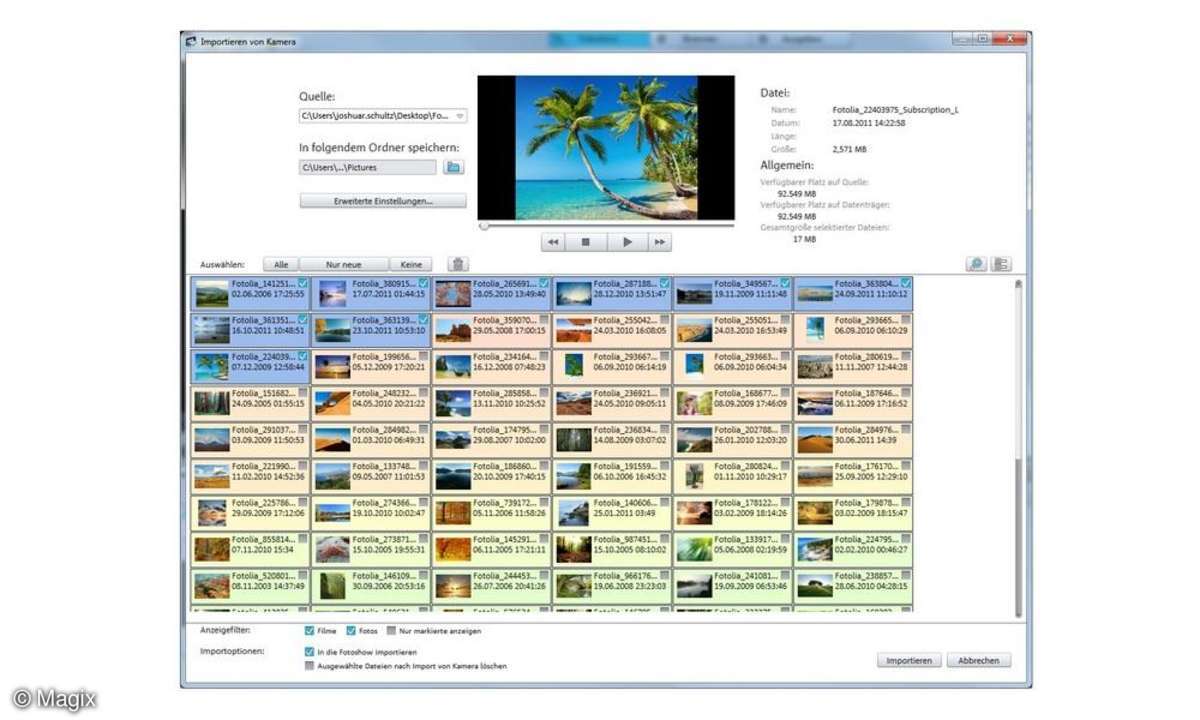The height and width of the screenshot is (720, 1200).
Task: Switch to list view icon above thumbnails
Action: 1001,264
